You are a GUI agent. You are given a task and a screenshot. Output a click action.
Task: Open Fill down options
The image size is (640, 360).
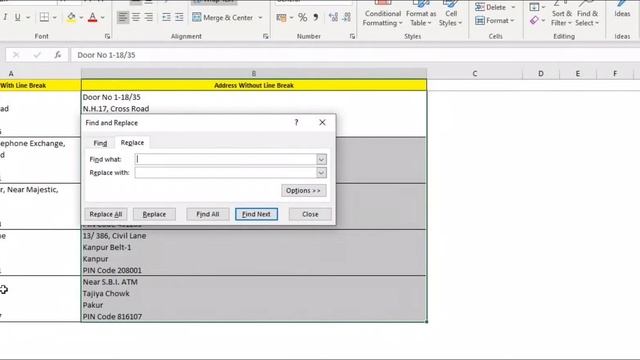point(537,7)
